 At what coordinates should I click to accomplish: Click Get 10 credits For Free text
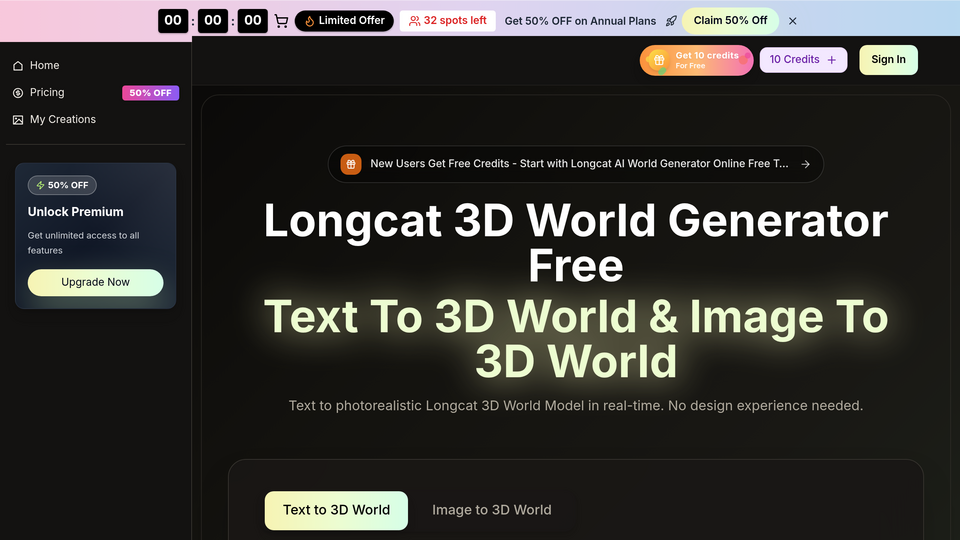[x=707, y=60]
